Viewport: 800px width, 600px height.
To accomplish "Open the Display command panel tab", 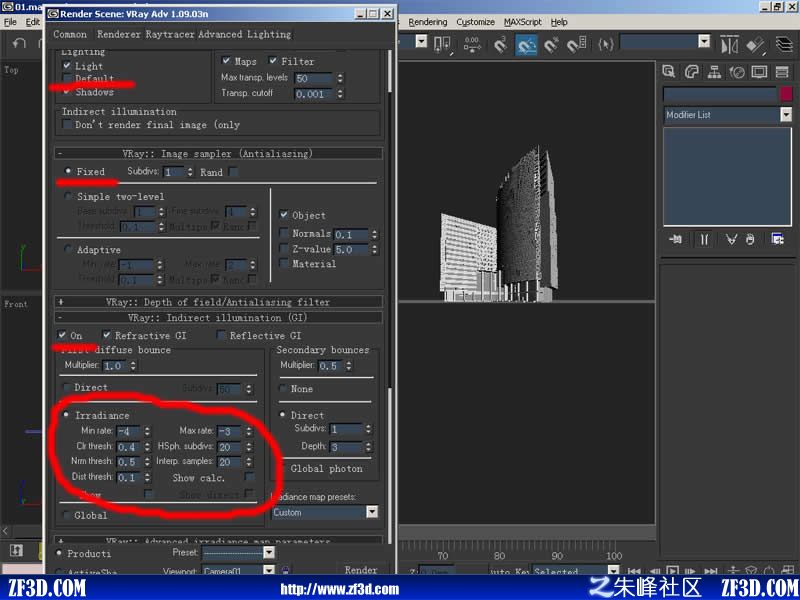I will (759, 71).
